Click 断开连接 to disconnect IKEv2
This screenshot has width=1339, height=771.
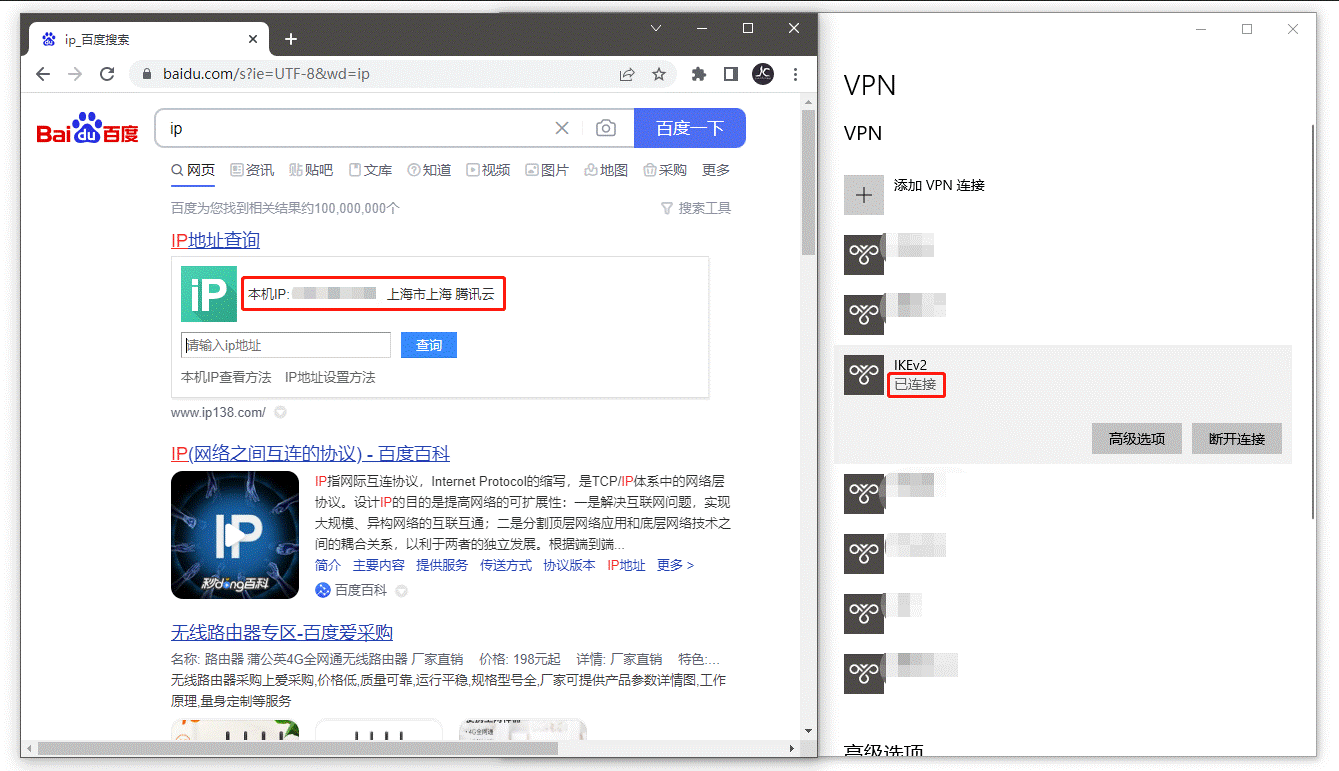(1237, 439)
